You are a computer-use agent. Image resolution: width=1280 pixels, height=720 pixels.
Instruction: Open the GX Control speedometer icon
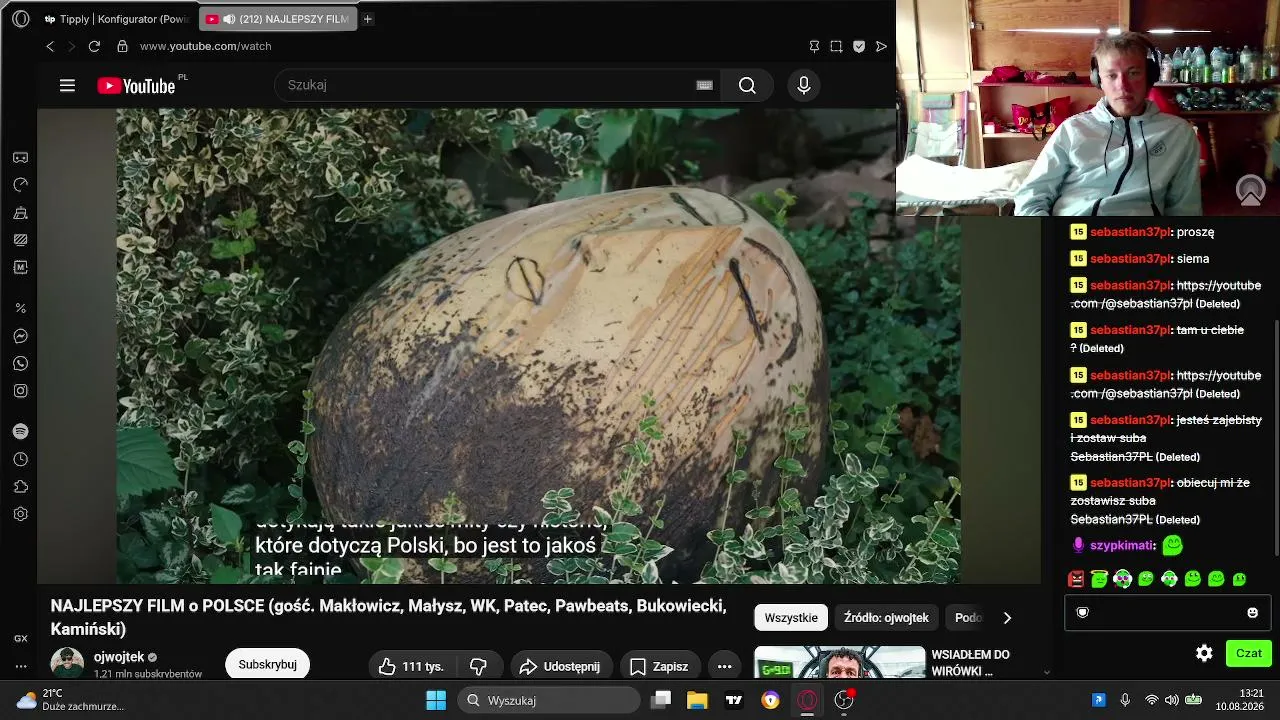pyautogui.click(x=20, y=185)
